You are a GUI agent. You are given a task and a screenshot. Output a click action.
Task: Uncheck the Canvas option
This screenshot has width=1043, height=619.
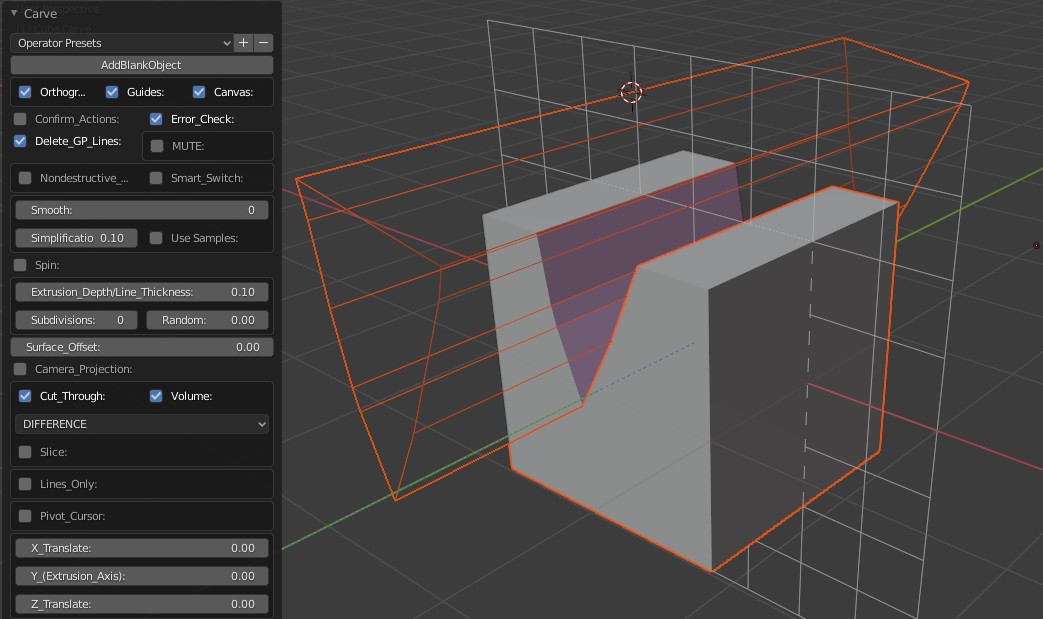(199, 92)
